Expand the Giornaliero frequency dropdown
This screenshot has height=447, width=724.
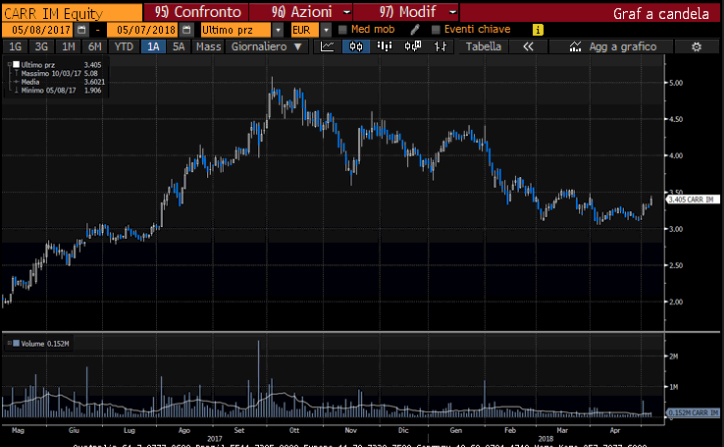point(293,47)
